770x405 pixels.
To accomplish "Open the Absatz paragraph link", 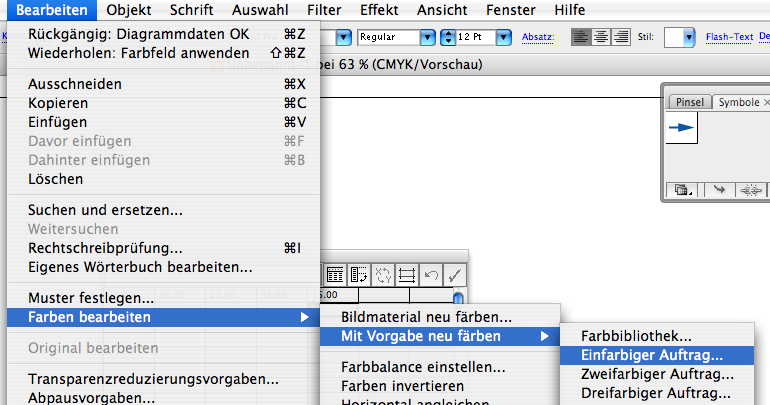I will click(x=538, y=37).
